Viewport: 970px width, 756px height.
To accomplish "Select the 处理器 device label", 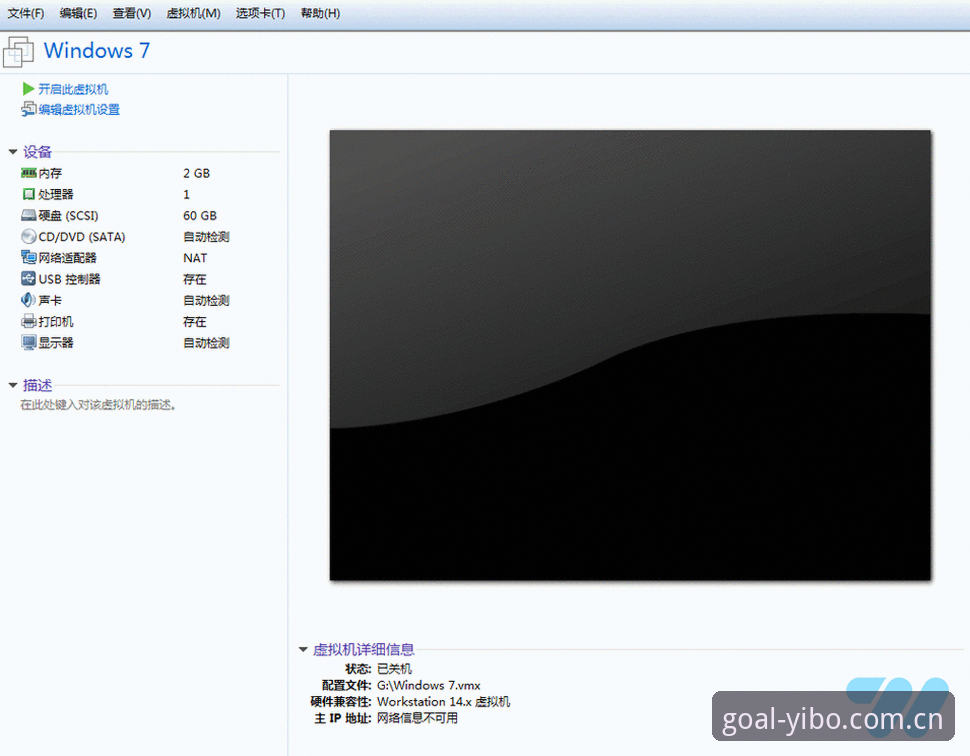I will (56, 194).
